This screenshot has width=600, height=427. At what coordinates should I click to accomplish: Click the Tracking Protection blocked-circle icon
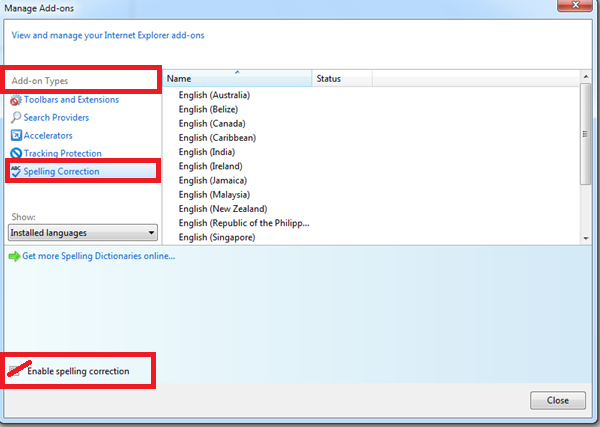[16, 153]
